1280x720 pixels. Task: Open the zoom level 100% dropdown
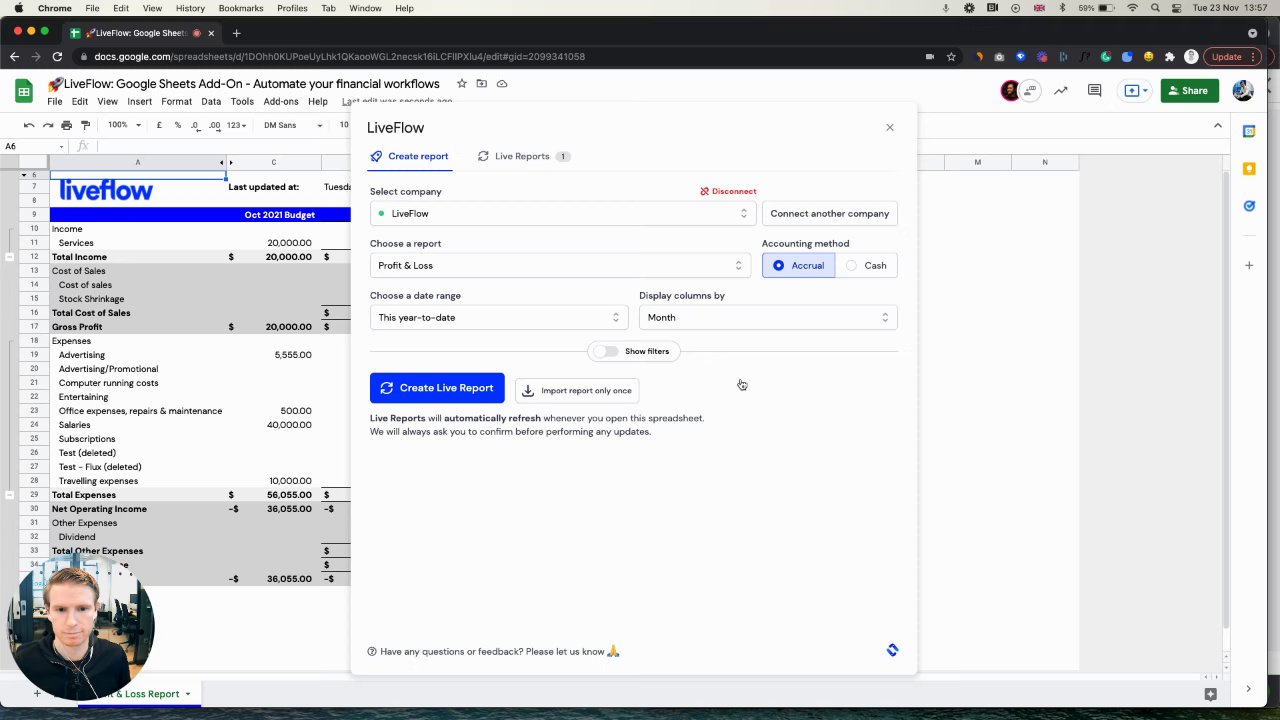click(124, 125)
